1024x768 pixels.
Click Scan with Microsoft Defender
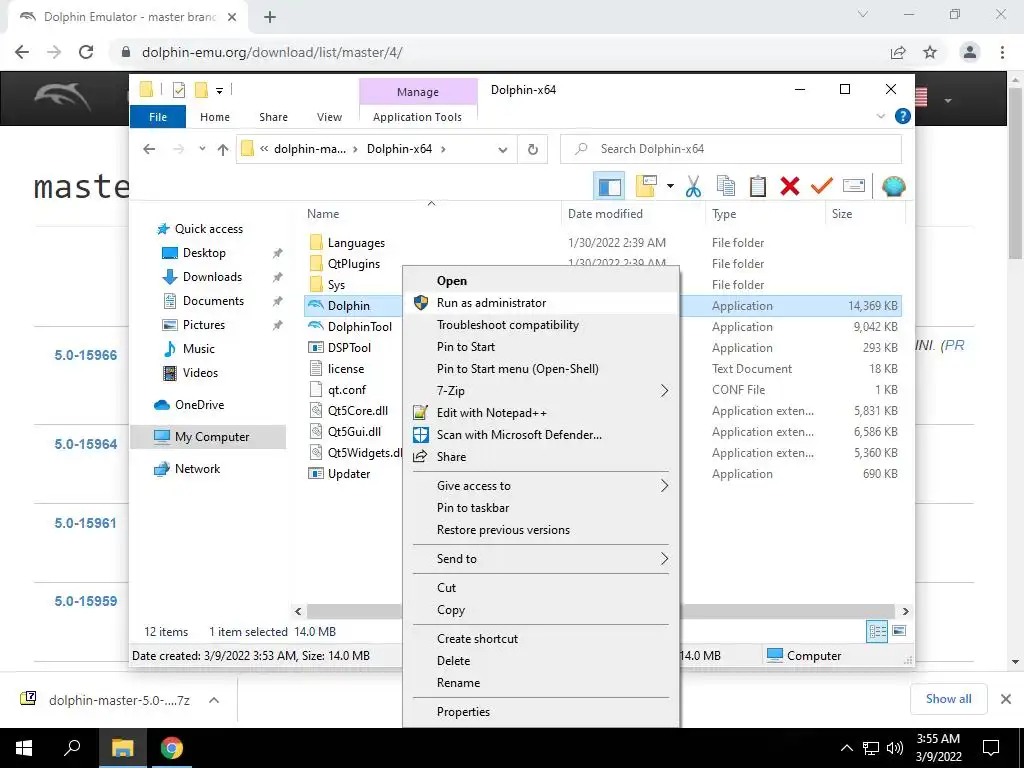tap(542, 435)
